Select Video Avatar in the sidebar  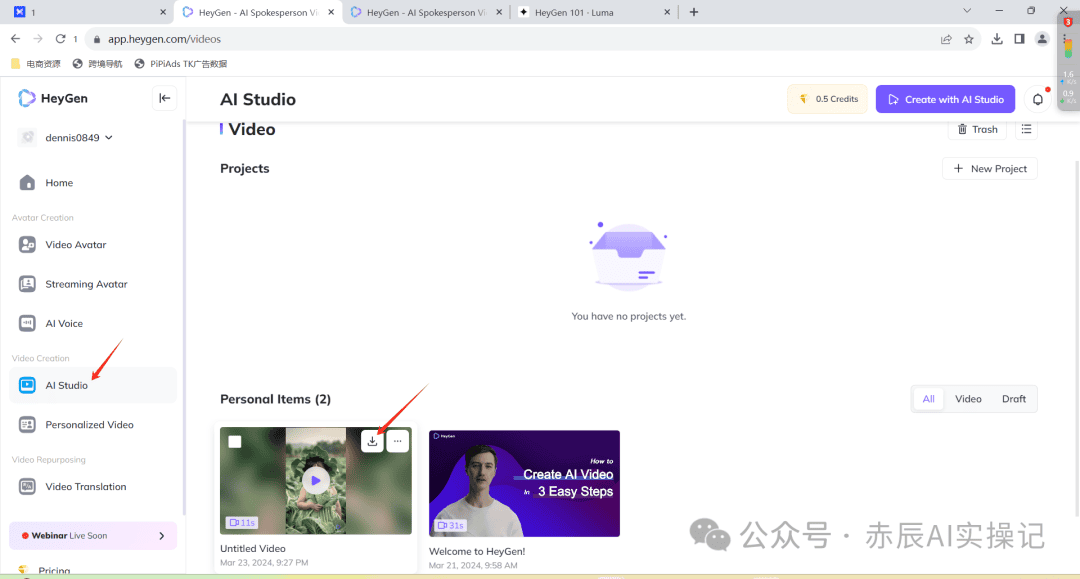pos(76,244)
